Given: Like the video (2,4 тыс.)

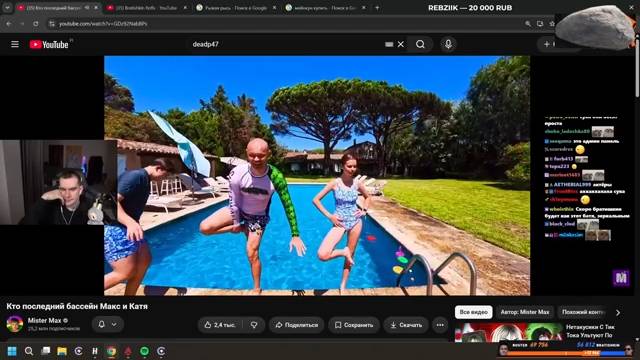Looking at the screenshot, I should (x=220, y=325).
